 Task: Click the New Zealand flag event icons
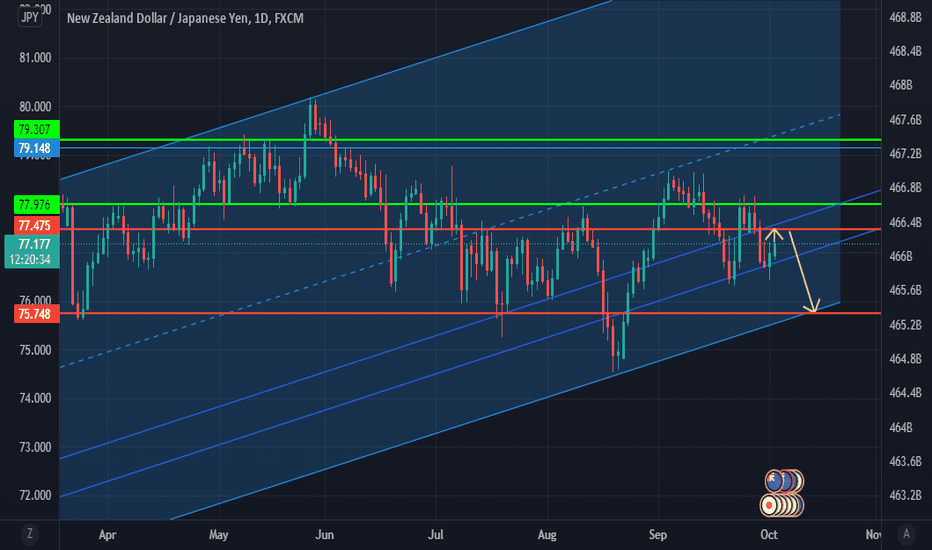pyautogui.click(x=785, y=481)
